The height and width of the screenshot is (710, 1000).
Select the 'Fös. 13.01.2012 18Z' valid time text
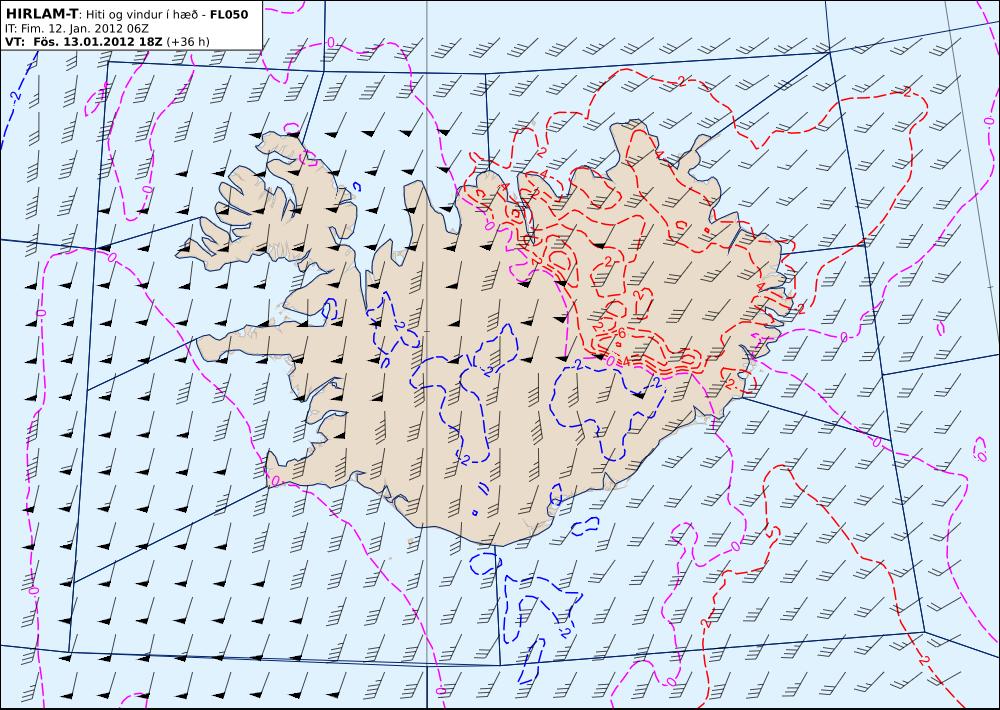click(98, 42)
